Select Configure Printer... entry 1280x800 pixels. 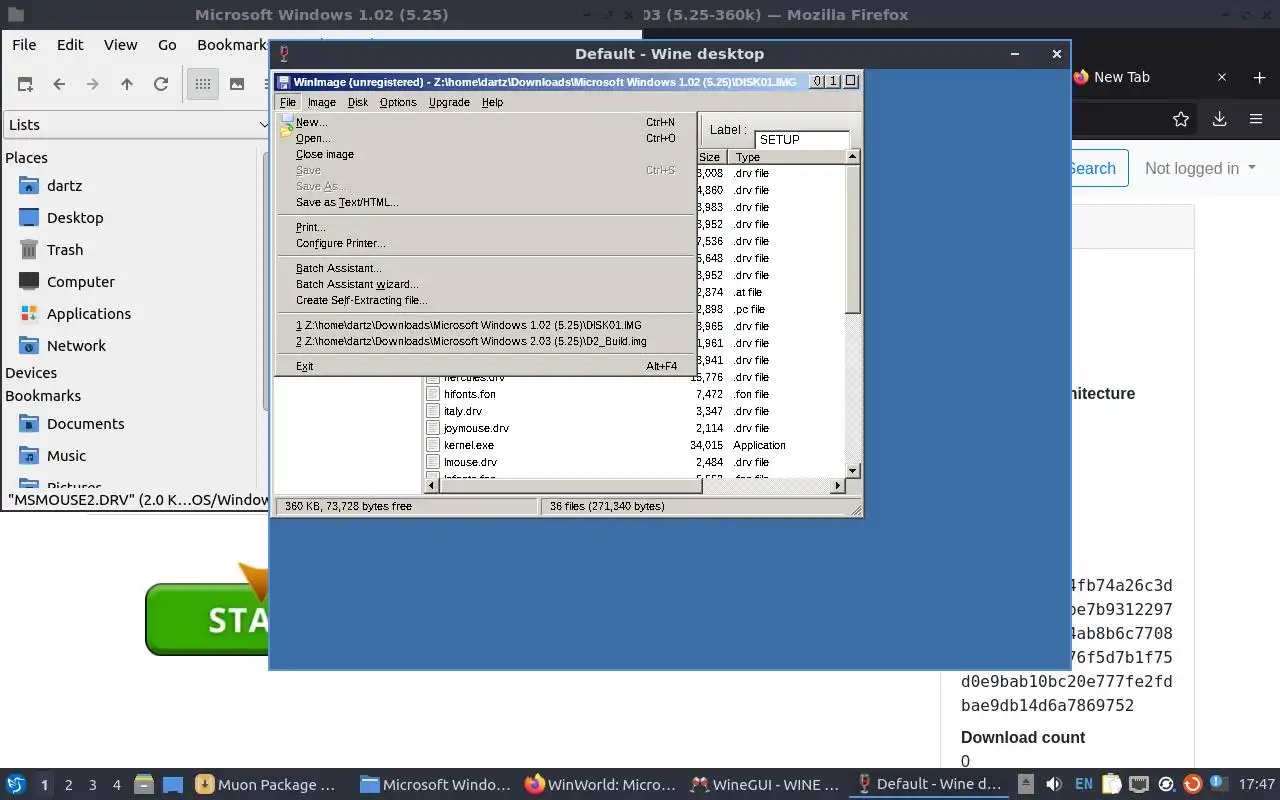(x=485, y=243)
